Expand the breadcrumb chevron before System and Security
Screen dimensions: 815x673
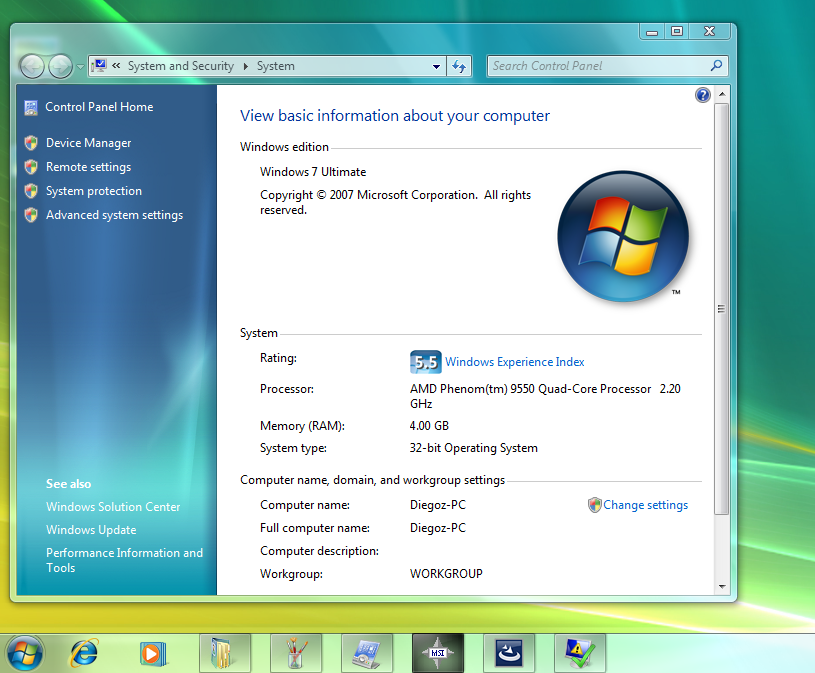point(116,66)
